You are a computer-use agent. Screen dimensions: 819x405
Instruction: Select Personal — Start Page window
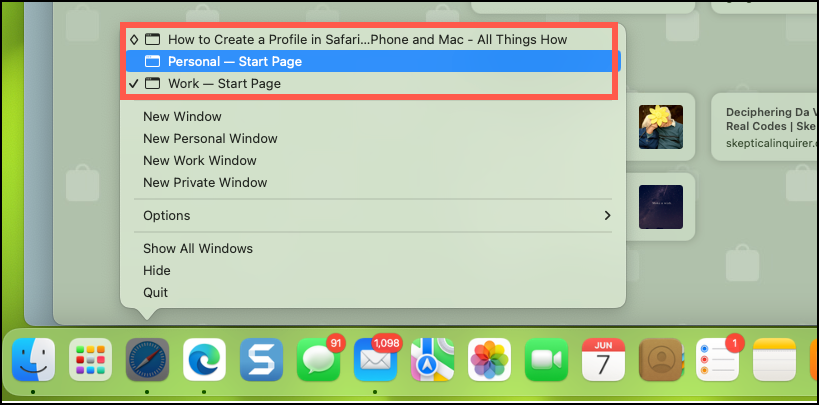point(373,62)
